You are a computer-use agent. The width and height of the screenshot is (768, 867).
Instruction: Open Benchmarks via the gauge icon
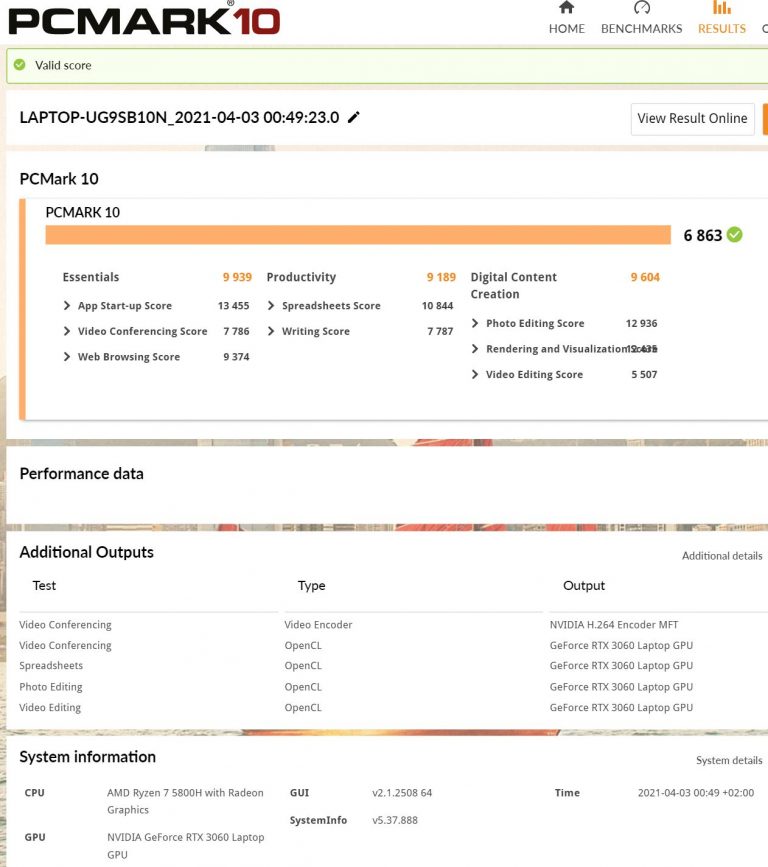click(641, 8)
